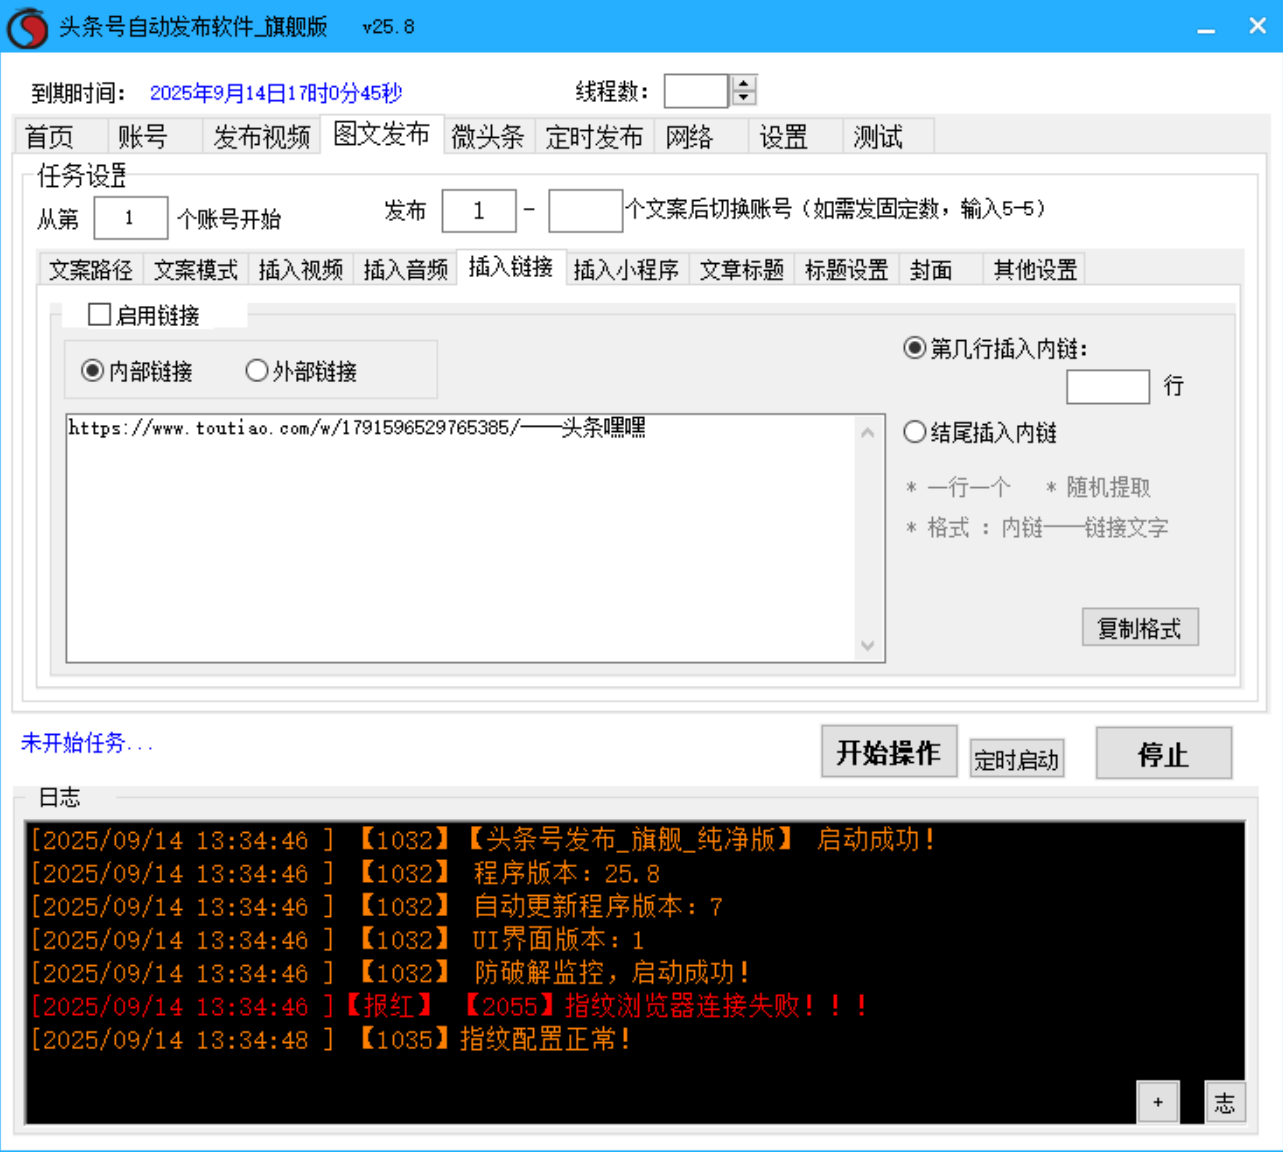Decrease 线程数 using the down stepper arrow
This screenshot has height=1152, width=1283.
point(742,98)
